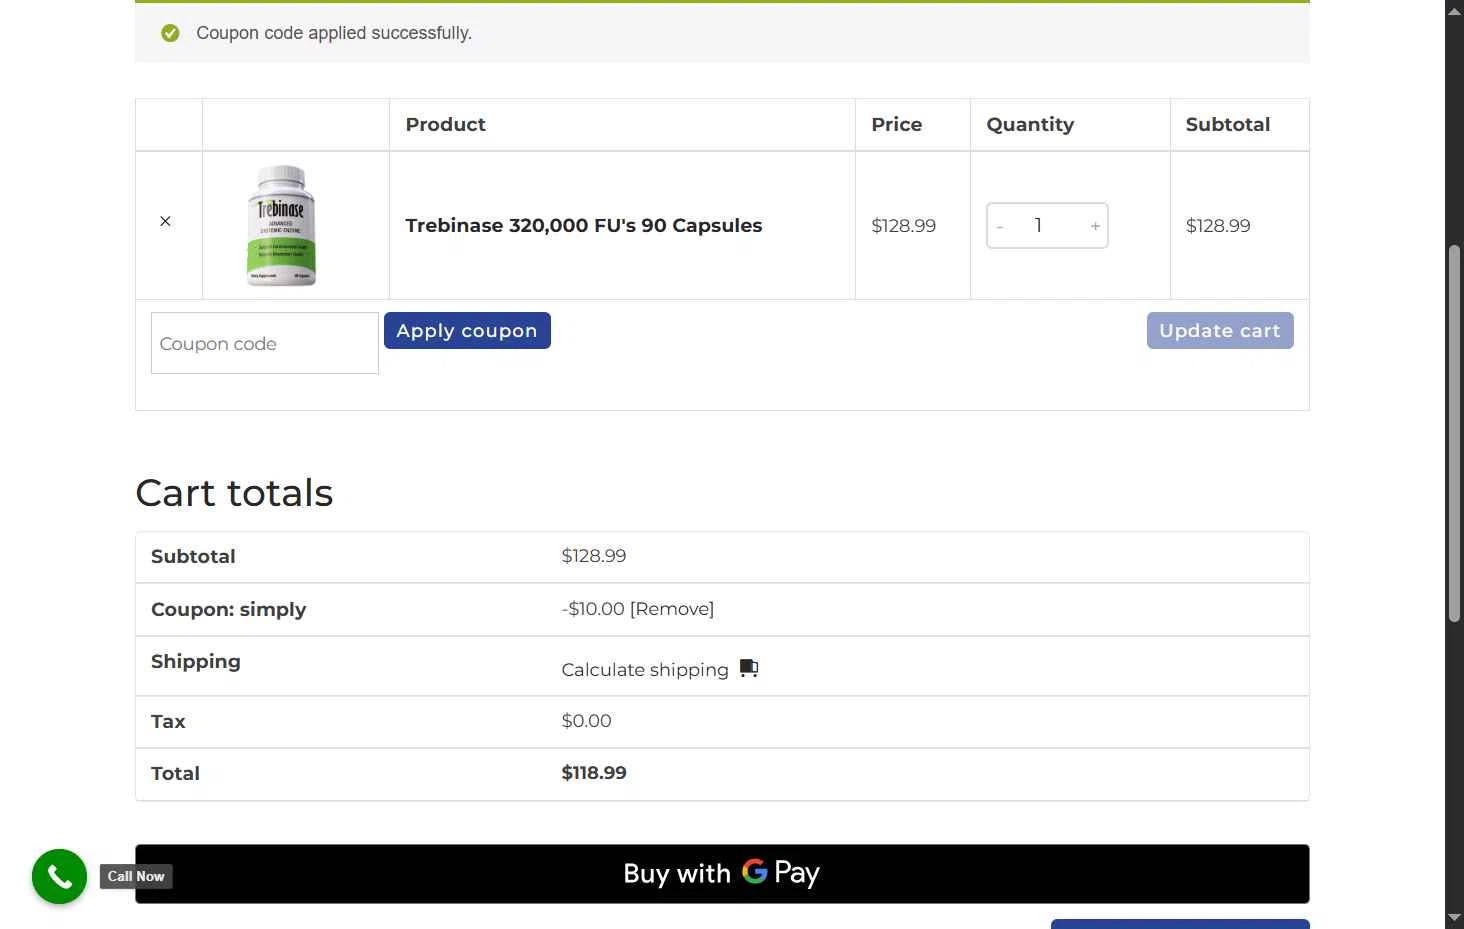Decrease quantity with the minus button
The image size is (1464, 929).
(x=999, y=226)
